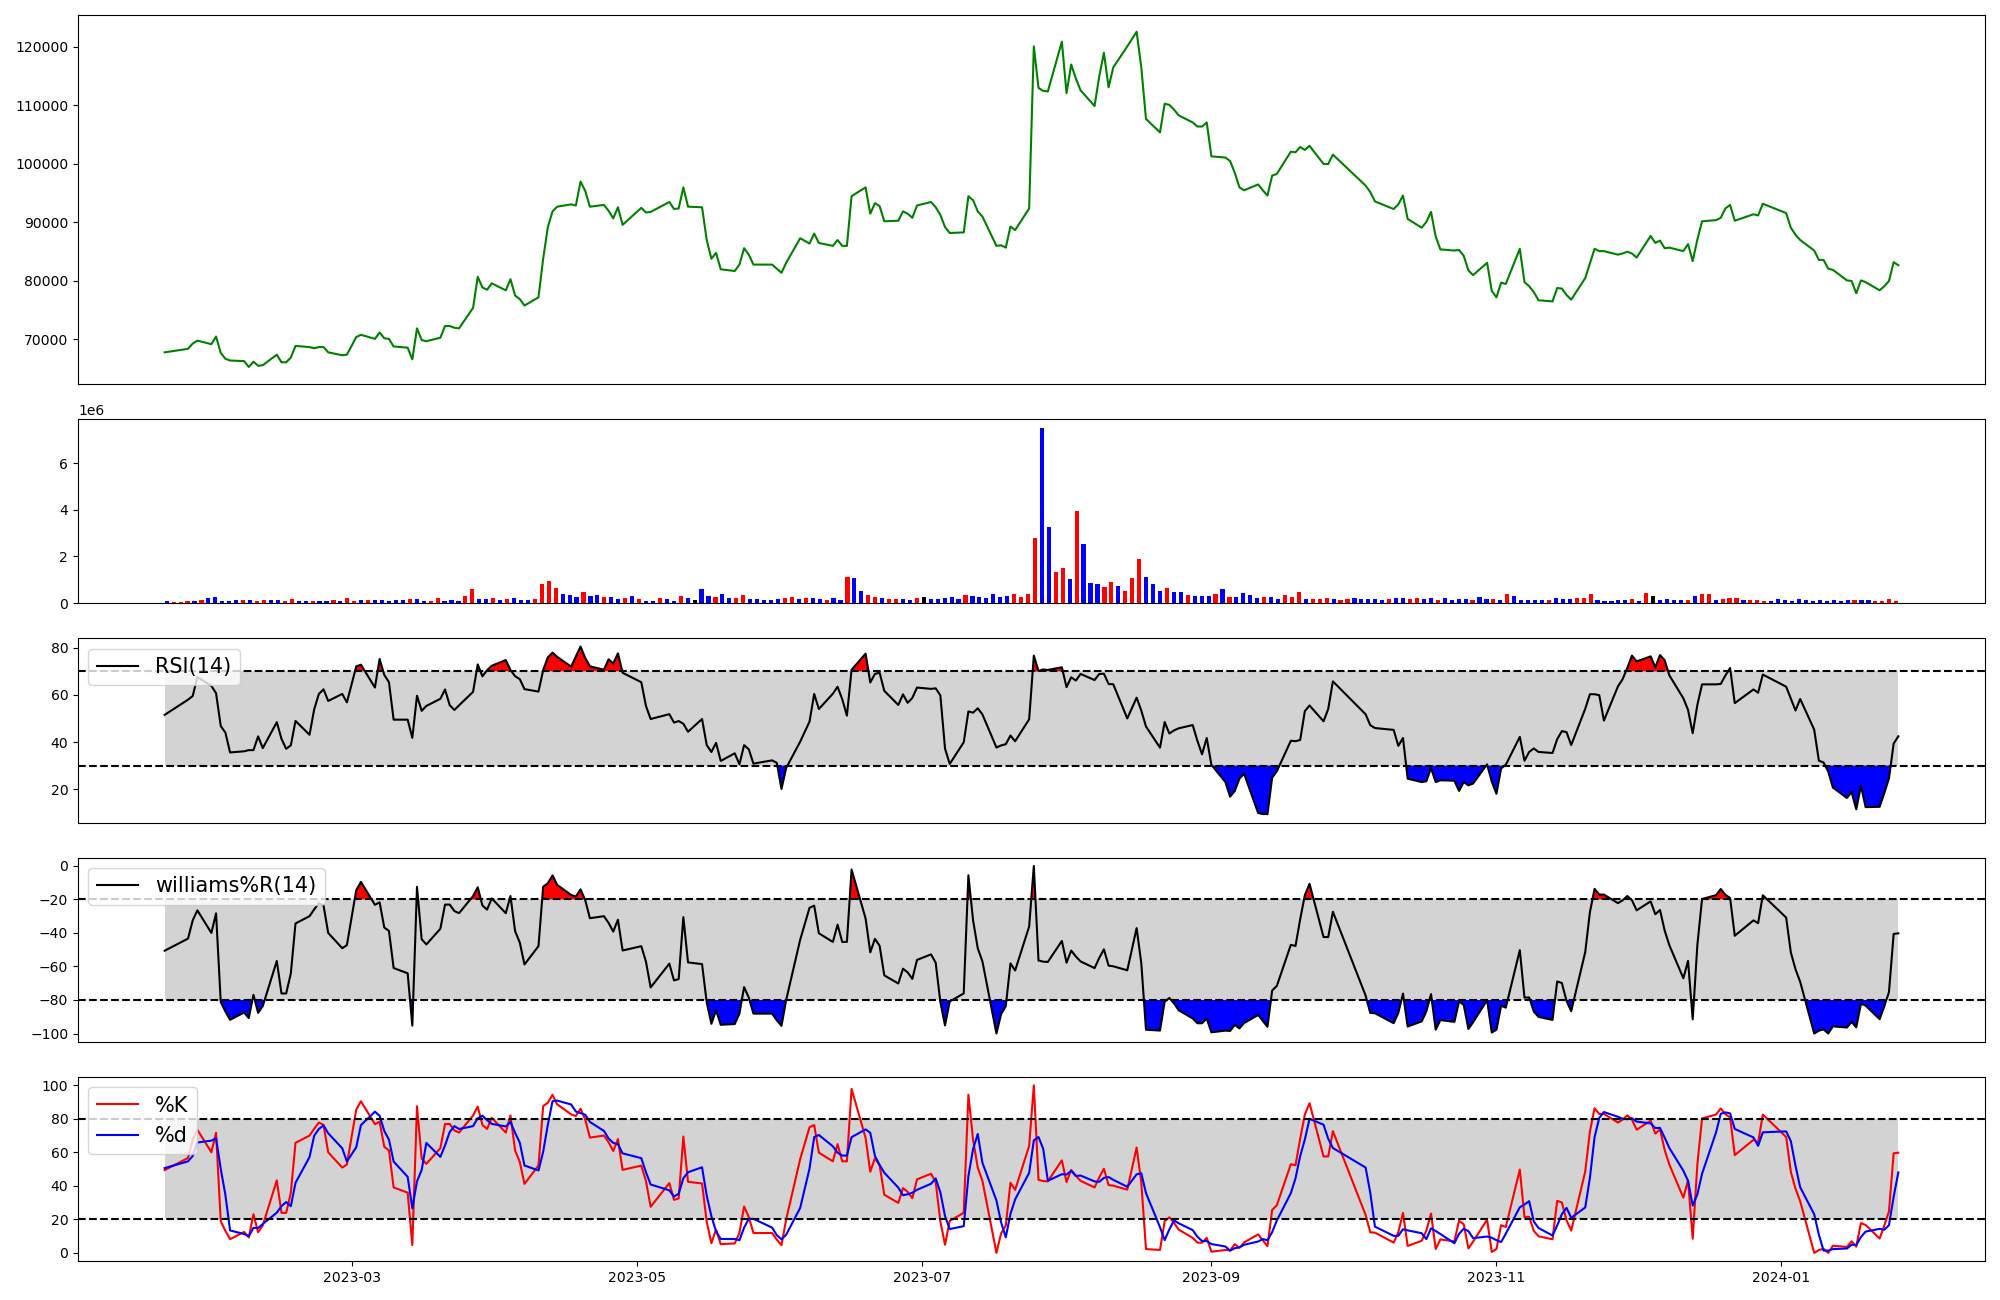Click the -100 label on Williams %R axis
The image size is (2000, 1300).
(x=48, y=1034)
